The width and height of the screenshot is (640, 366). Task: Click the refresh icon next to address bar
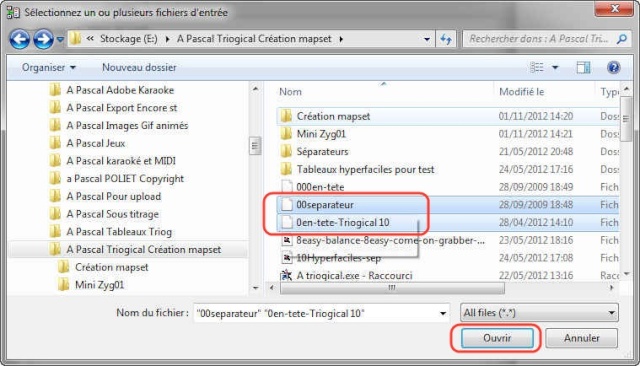(446, 39)
